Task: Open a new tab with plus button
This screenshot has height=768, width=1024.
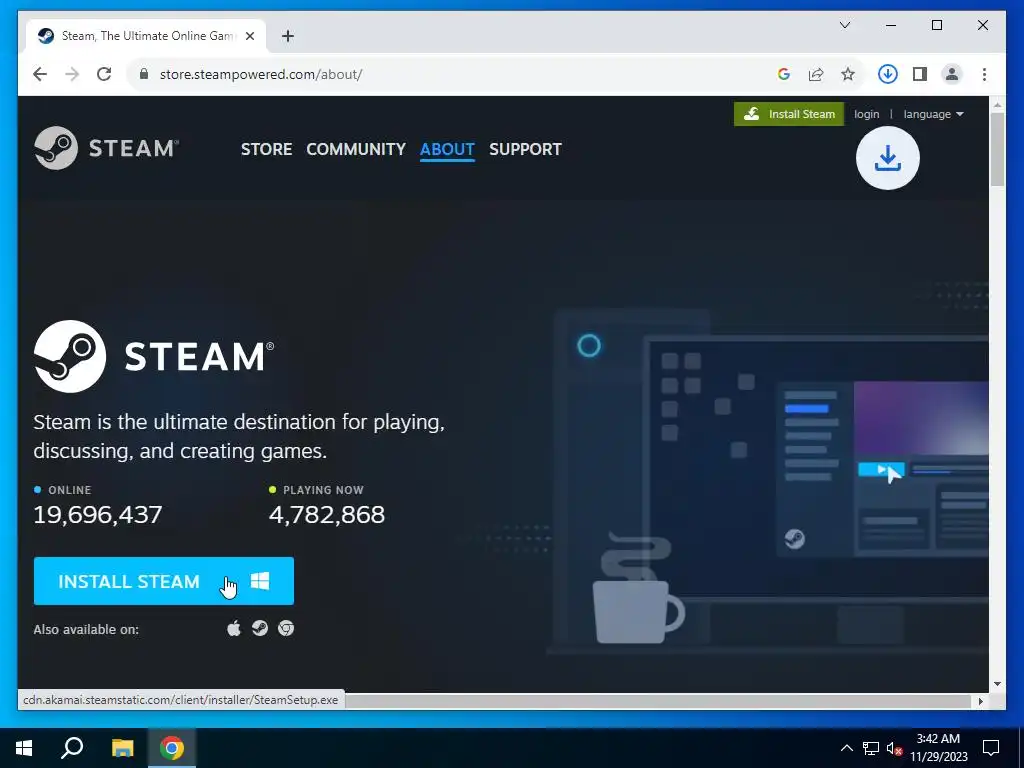Action: tap(288, 36)
